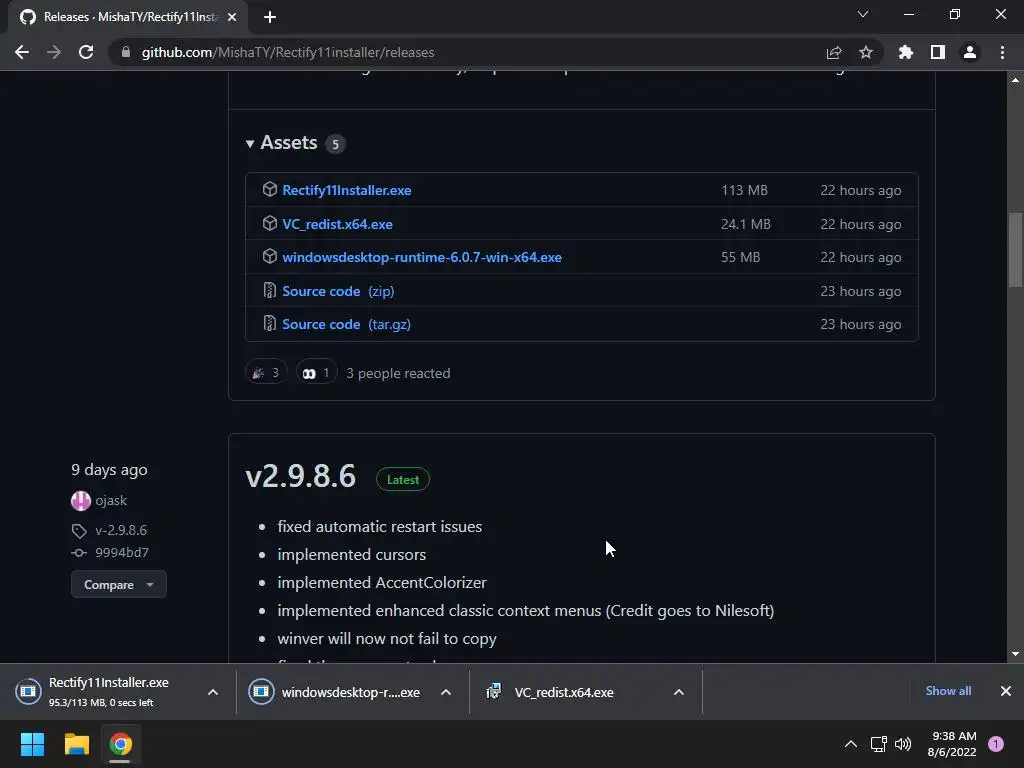The height and width of the screenshot is (768, 1024).
Task: Download windowsdesktop-runtime-6.0.7-win-x64.exe asset
Action: pos(422,257)
